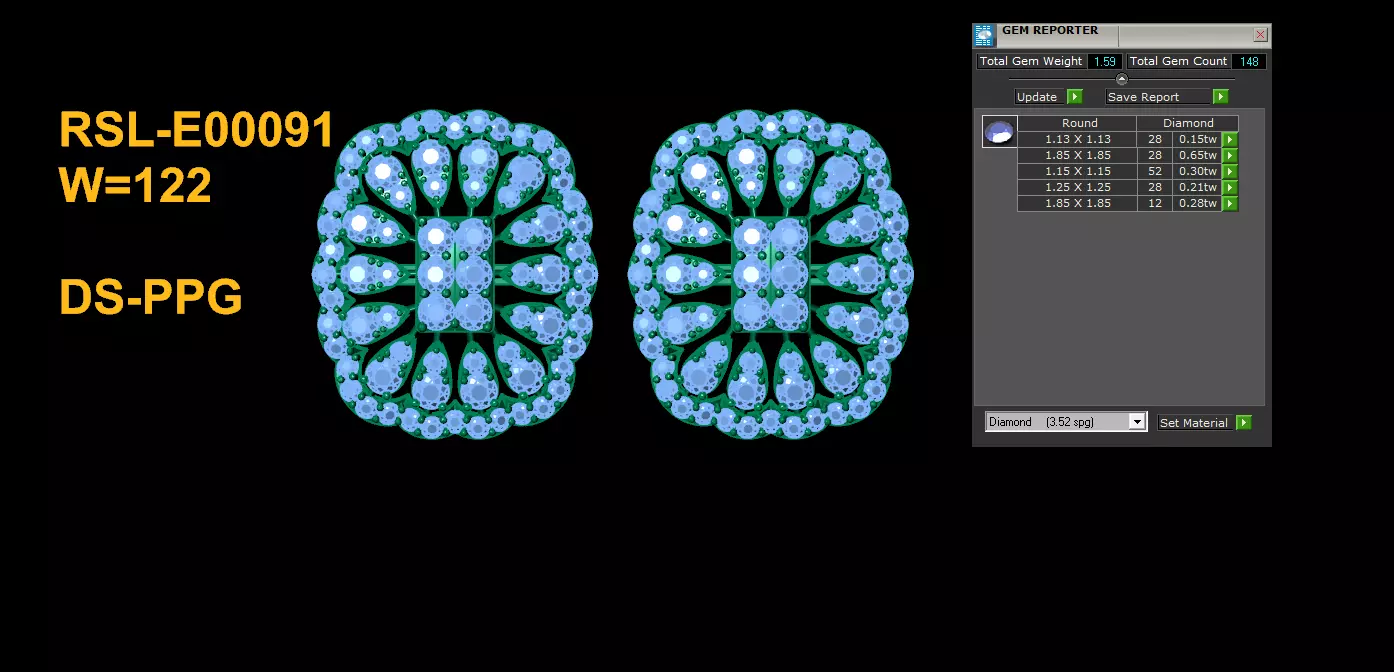
Task: Select the 1.15 X 1.15 size cell
Action: coord(1078,172)
